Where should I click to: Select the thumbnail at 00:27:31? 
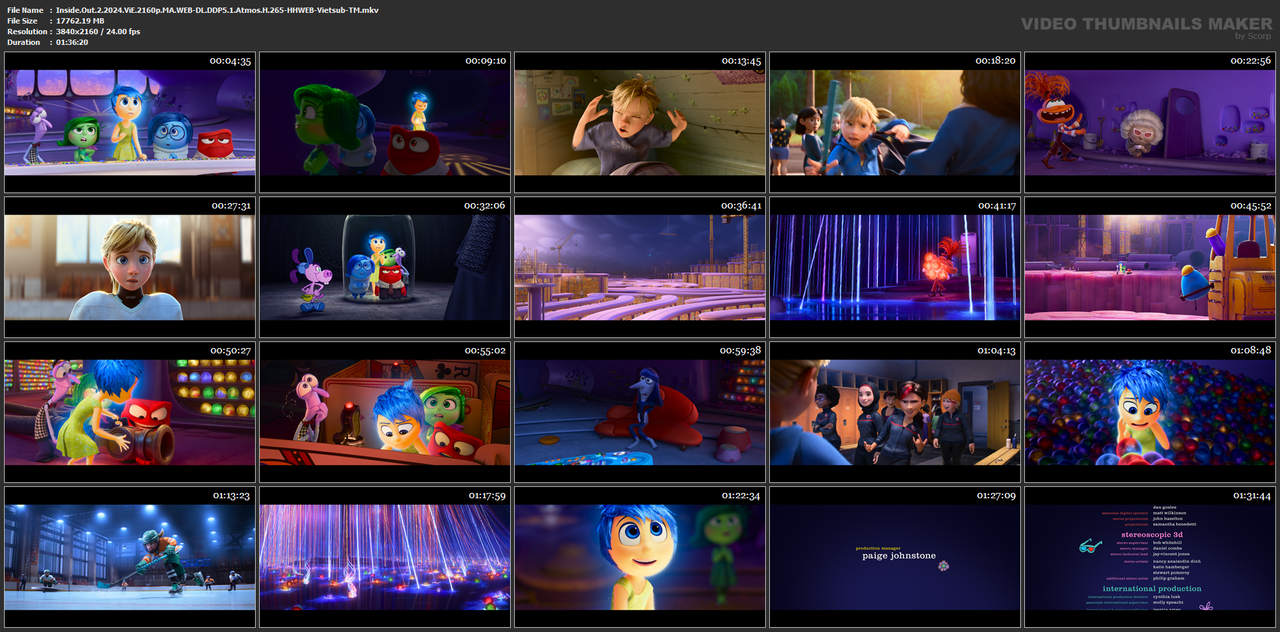tap(130, 267)
